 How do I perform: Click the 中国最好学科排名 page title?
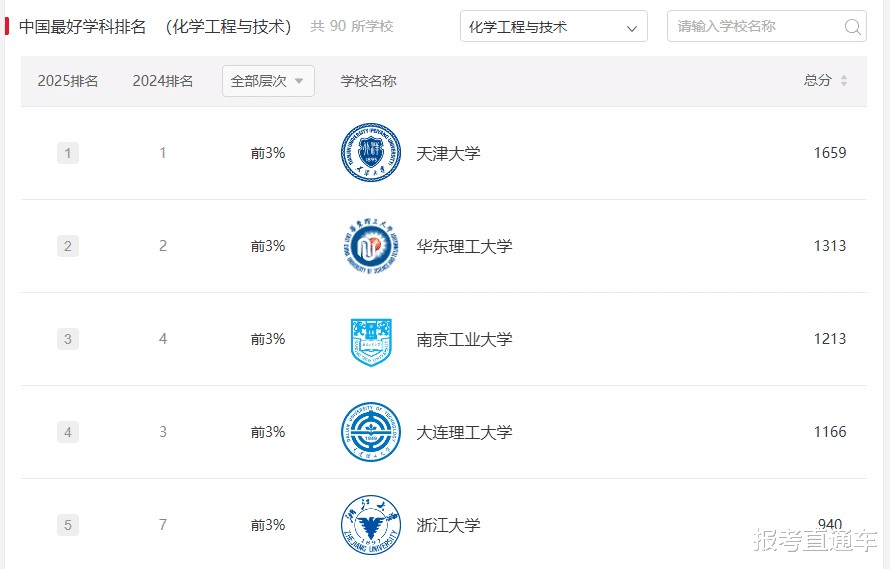(82, 27)
